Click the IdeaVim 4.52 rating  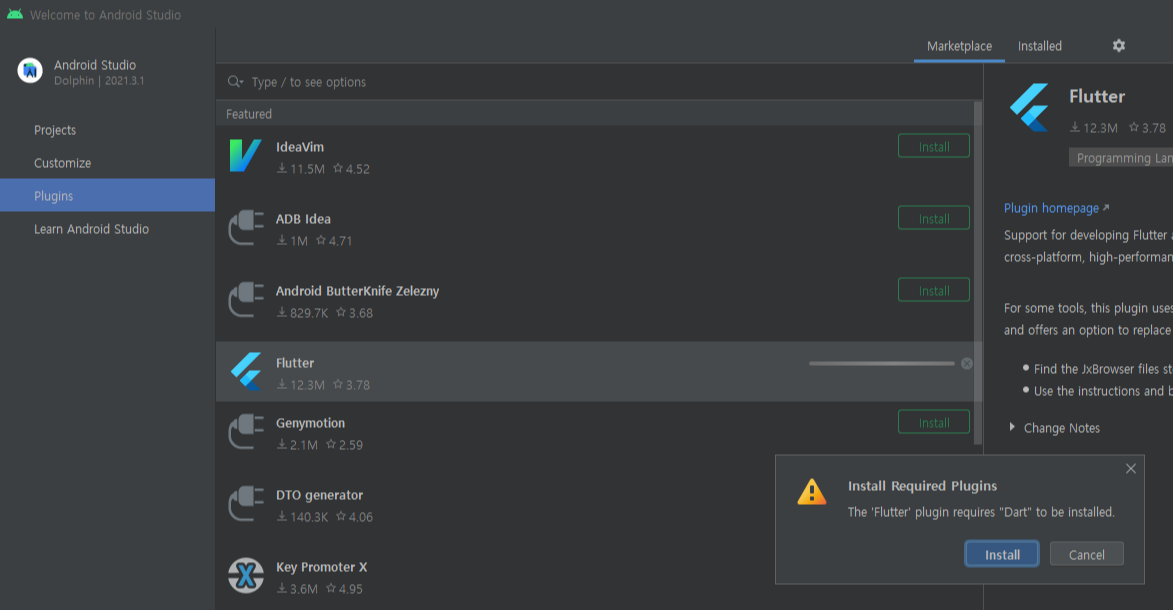(351, 168)
